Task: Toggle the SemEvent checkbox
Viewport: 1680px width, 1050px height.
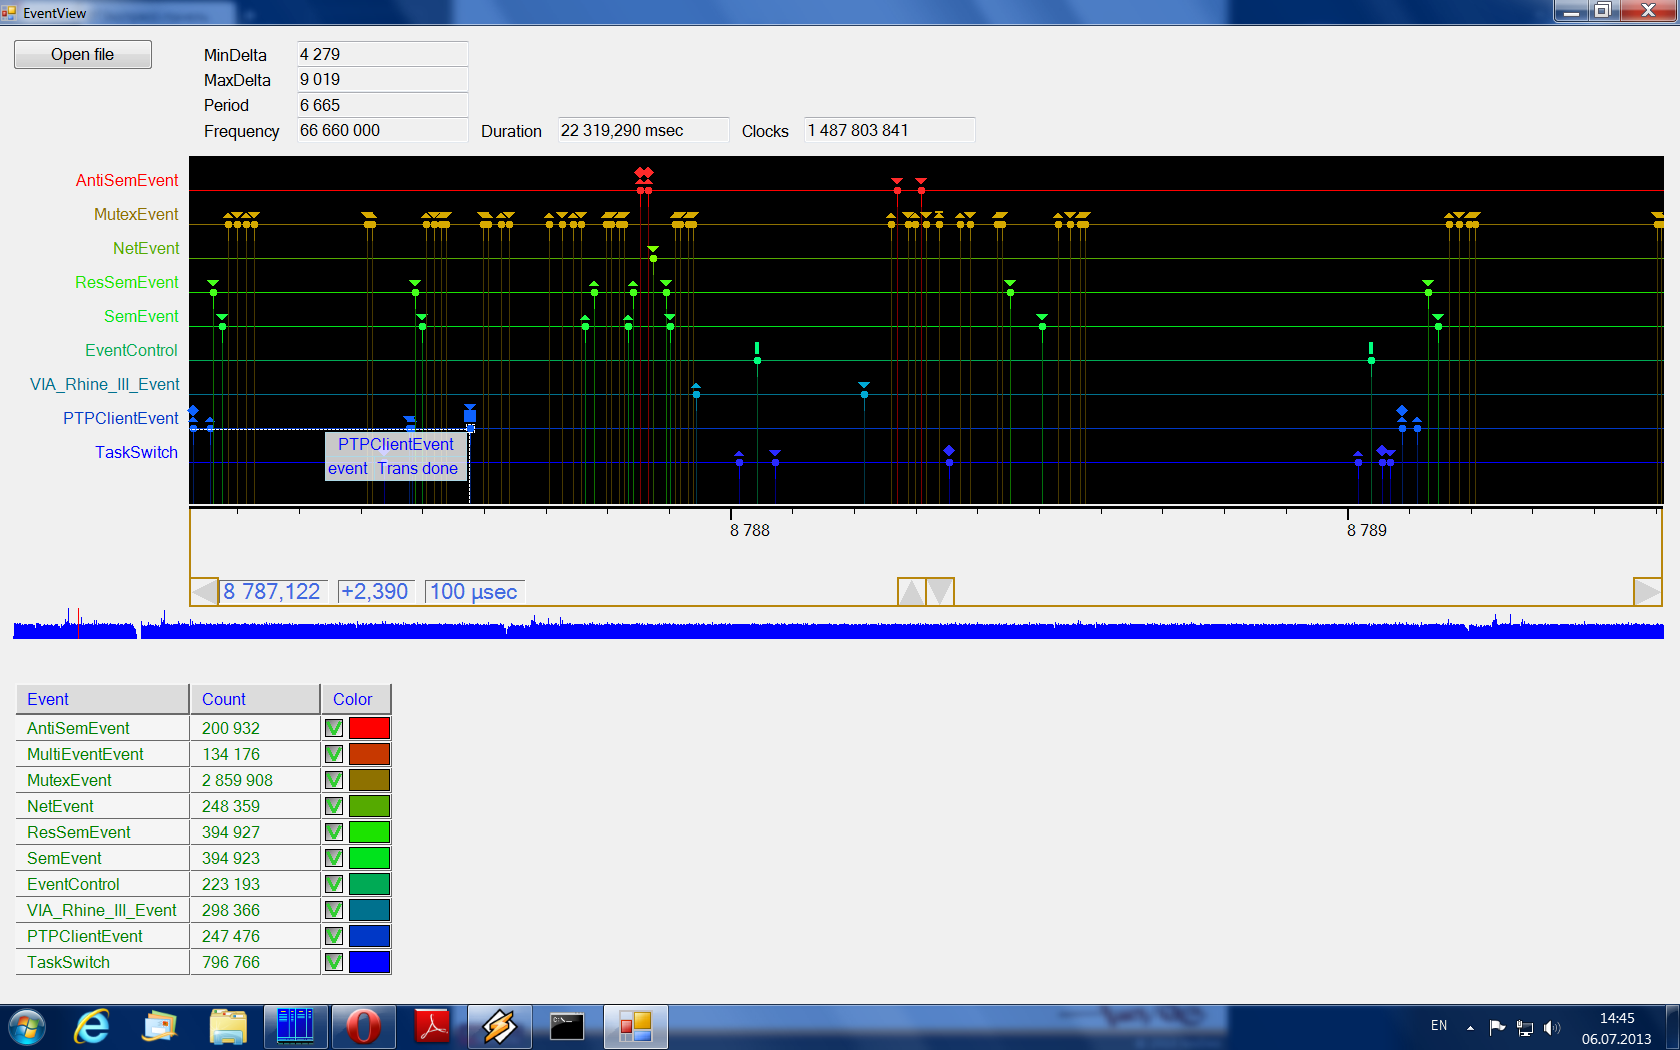Action: point(334,858)
